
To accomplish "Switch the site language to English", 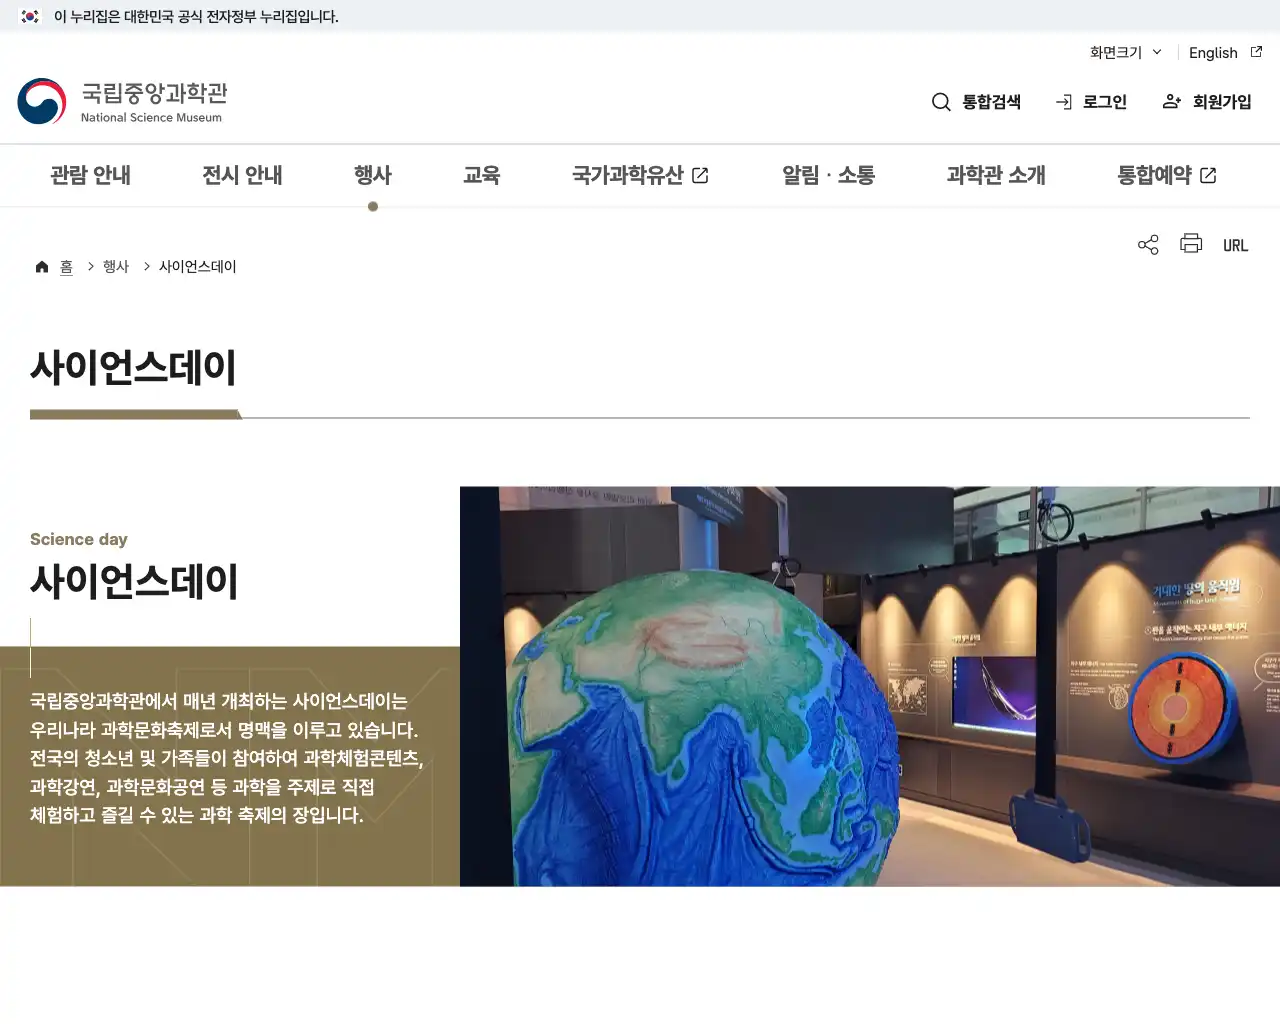I will point(1213,52).
